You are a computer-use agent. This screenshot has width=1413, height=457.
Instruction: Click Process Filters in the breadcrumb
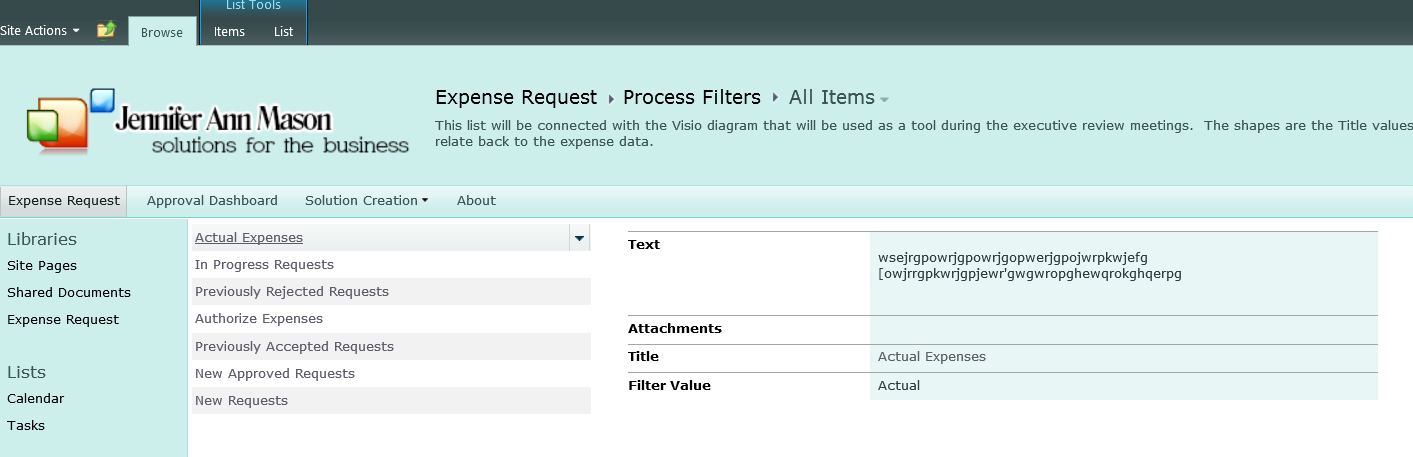pyautogui.click(x=691, y=98)
